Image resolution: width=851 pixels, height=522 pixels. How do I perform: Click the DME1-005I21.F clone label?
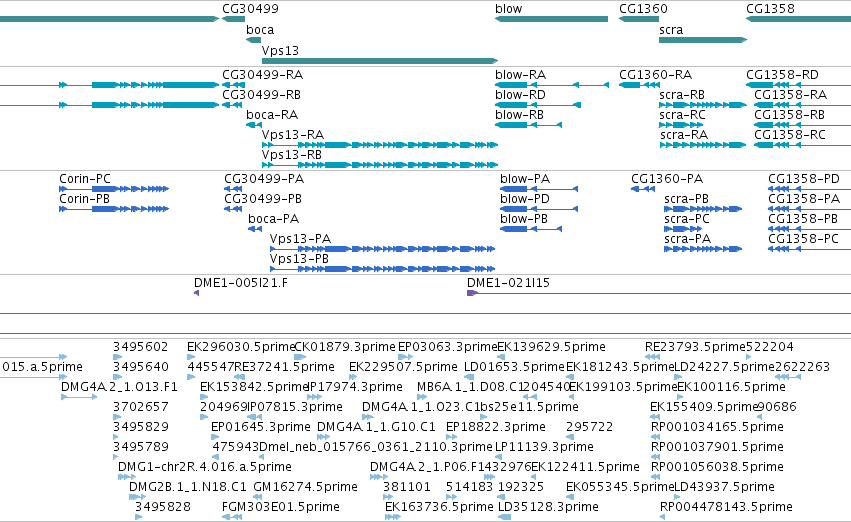(x=241, y=283)
